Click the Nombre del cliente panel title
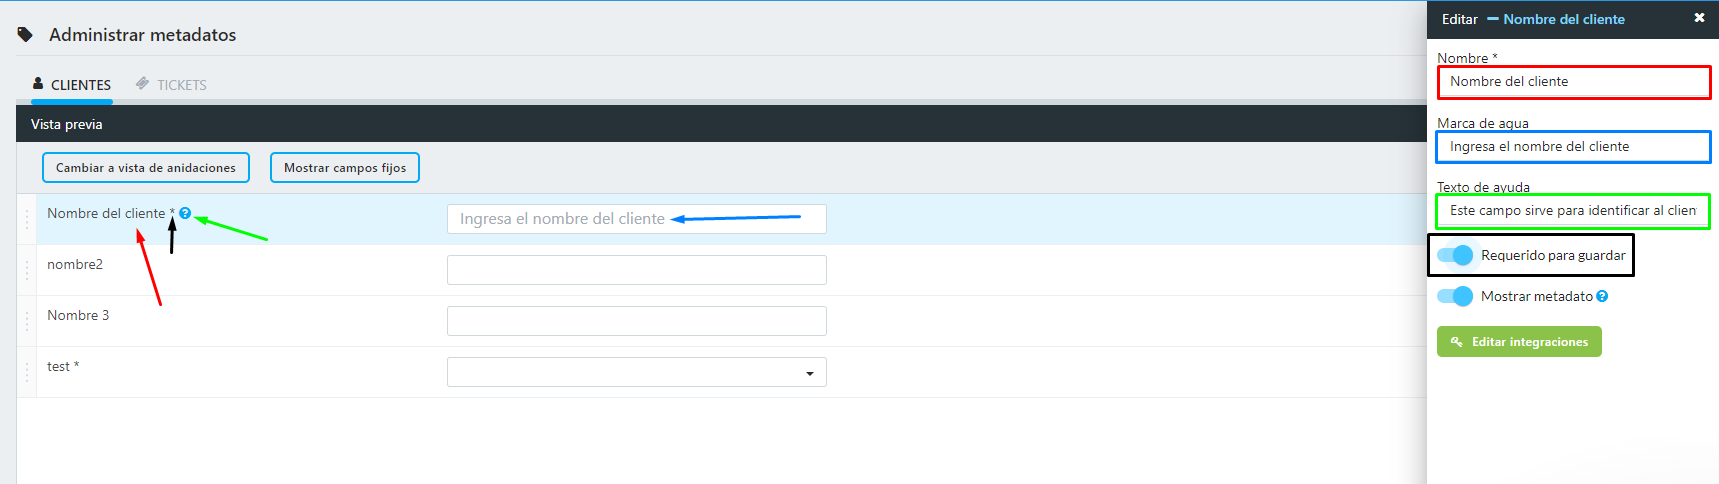1719x484 pixels. point(1564,19)
